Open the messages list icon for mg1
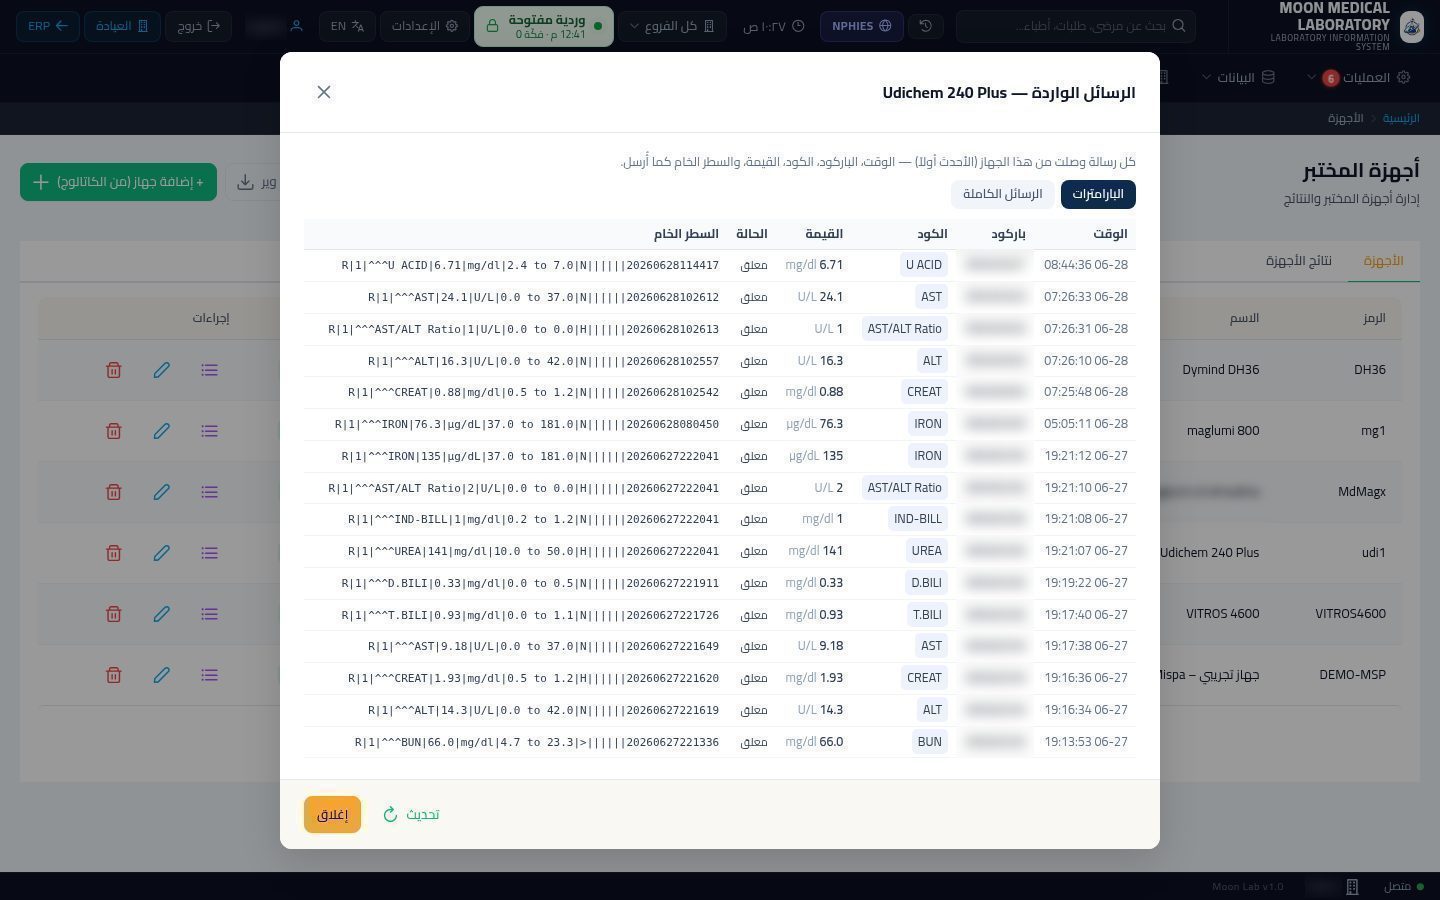The image size is (1440, 900). point(209,431)
